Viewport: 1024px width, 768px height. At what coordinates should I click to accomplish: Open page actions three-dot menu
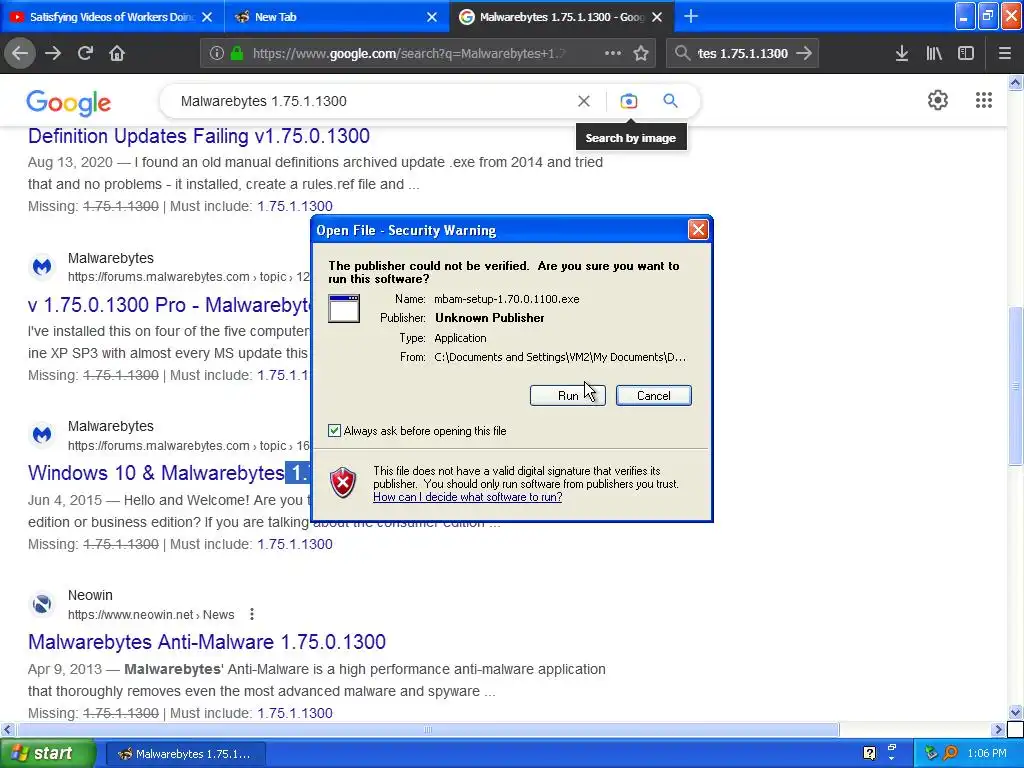pyautogui.click(x=613, y=54)
